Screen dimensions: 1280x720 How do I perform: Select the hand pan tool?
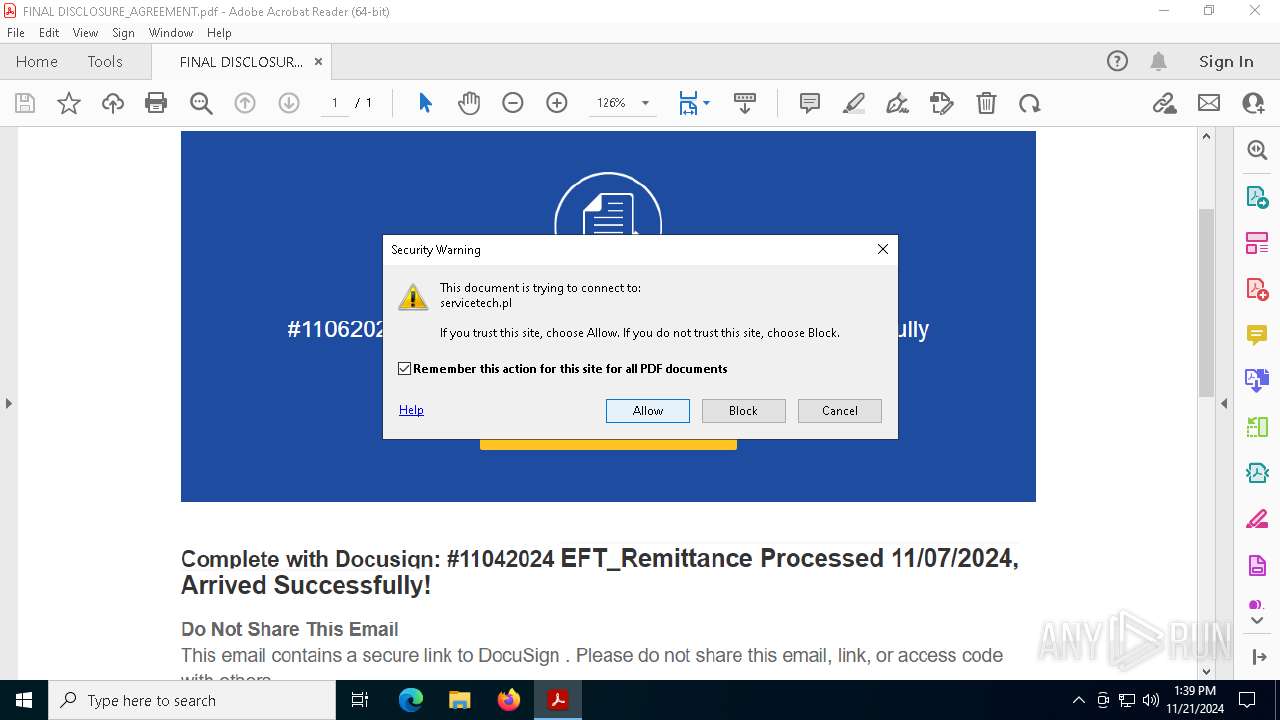[x=469, y=103]
